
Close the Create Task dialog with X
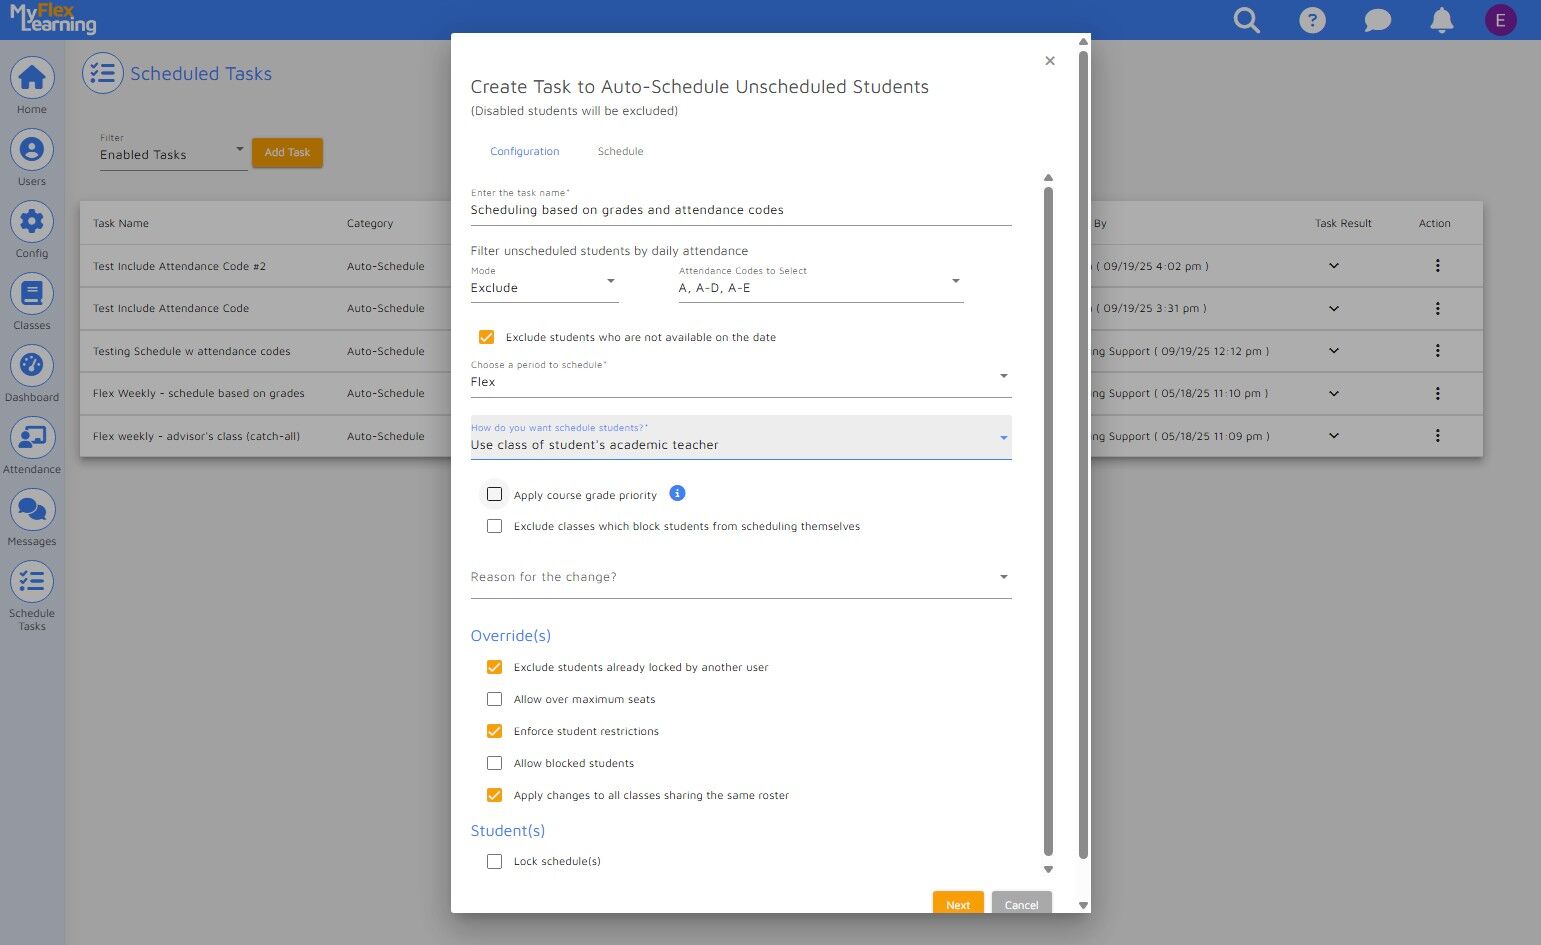1050,61
